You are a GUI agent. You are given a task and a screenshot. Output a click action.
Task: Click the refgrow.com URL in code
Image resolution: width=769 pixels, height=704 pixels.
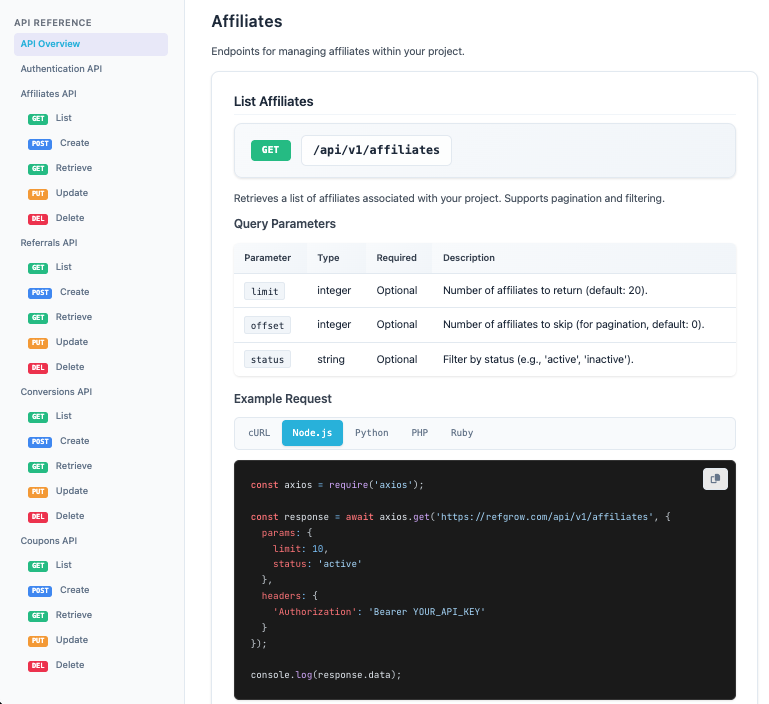(544, 517)
